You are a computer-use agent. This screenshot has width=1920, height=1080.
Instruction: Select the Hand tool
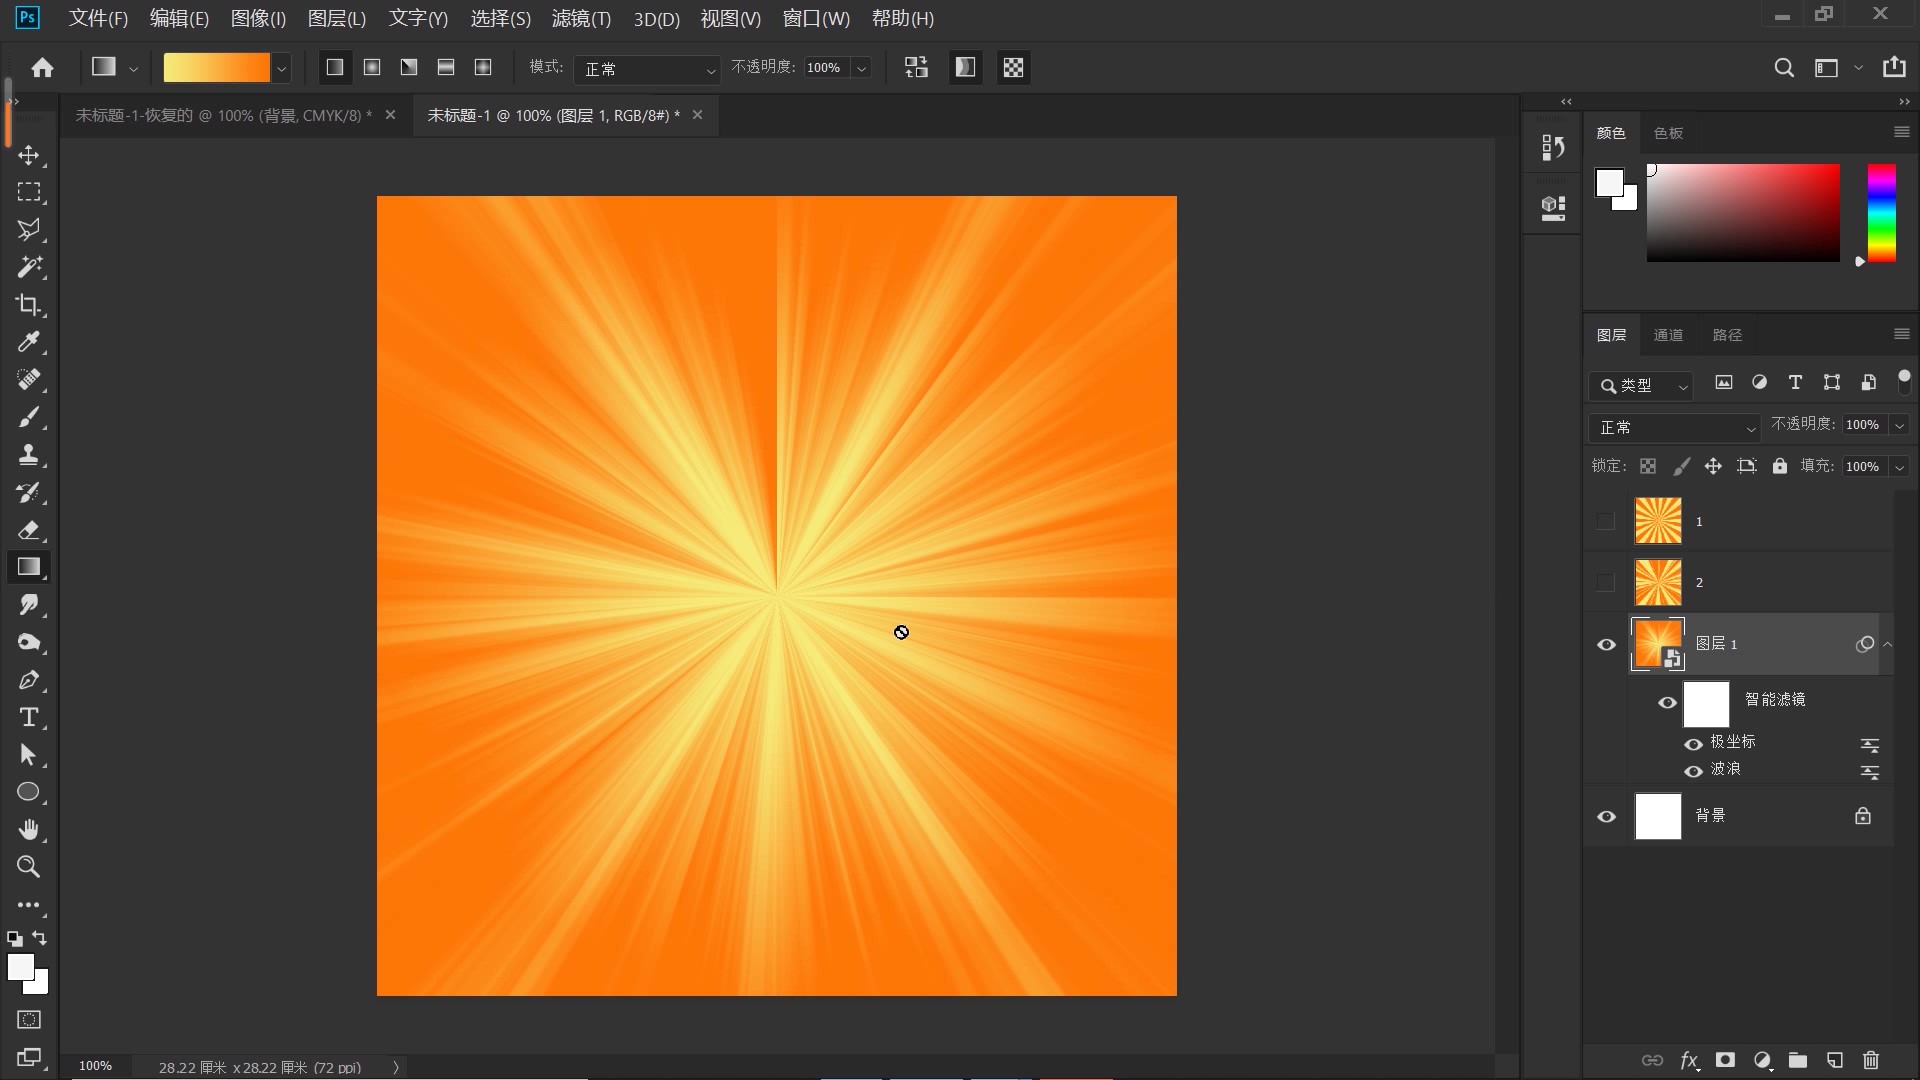point(29,830)
